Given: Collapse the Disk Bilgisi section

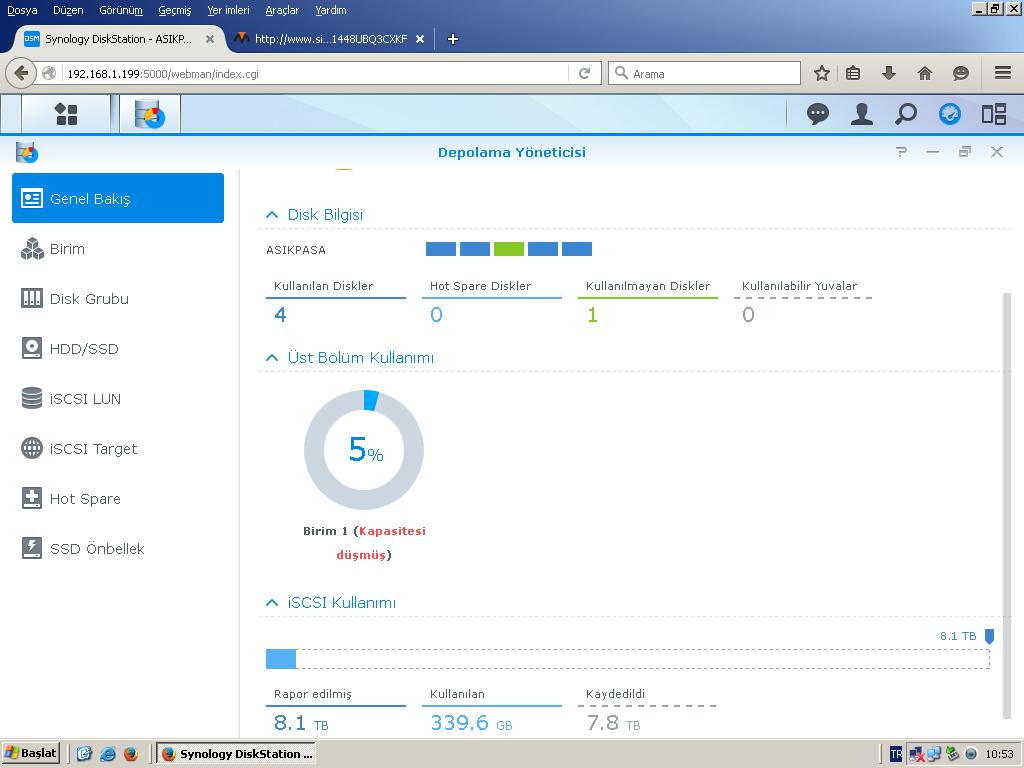Looking at the screenshot, I should pyautogui.click(x=272, y=215).
